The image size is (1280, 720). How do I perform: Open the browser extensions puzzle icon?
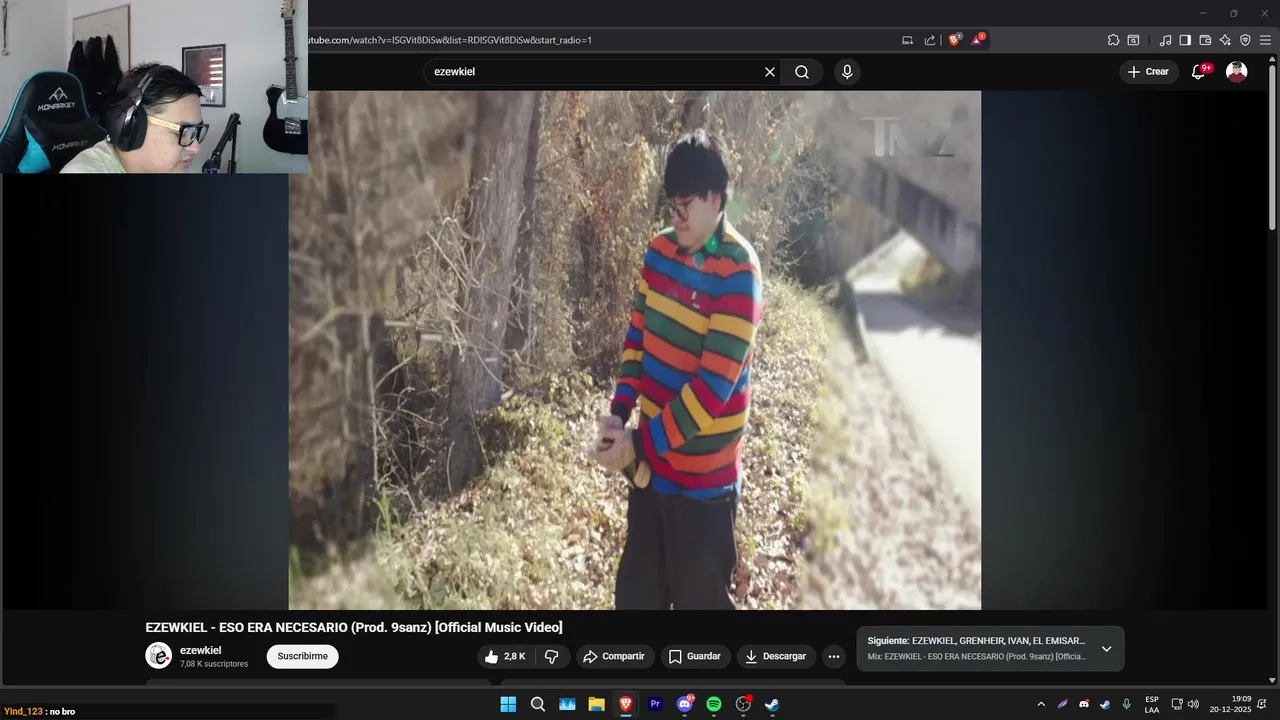coord(1113,40)
